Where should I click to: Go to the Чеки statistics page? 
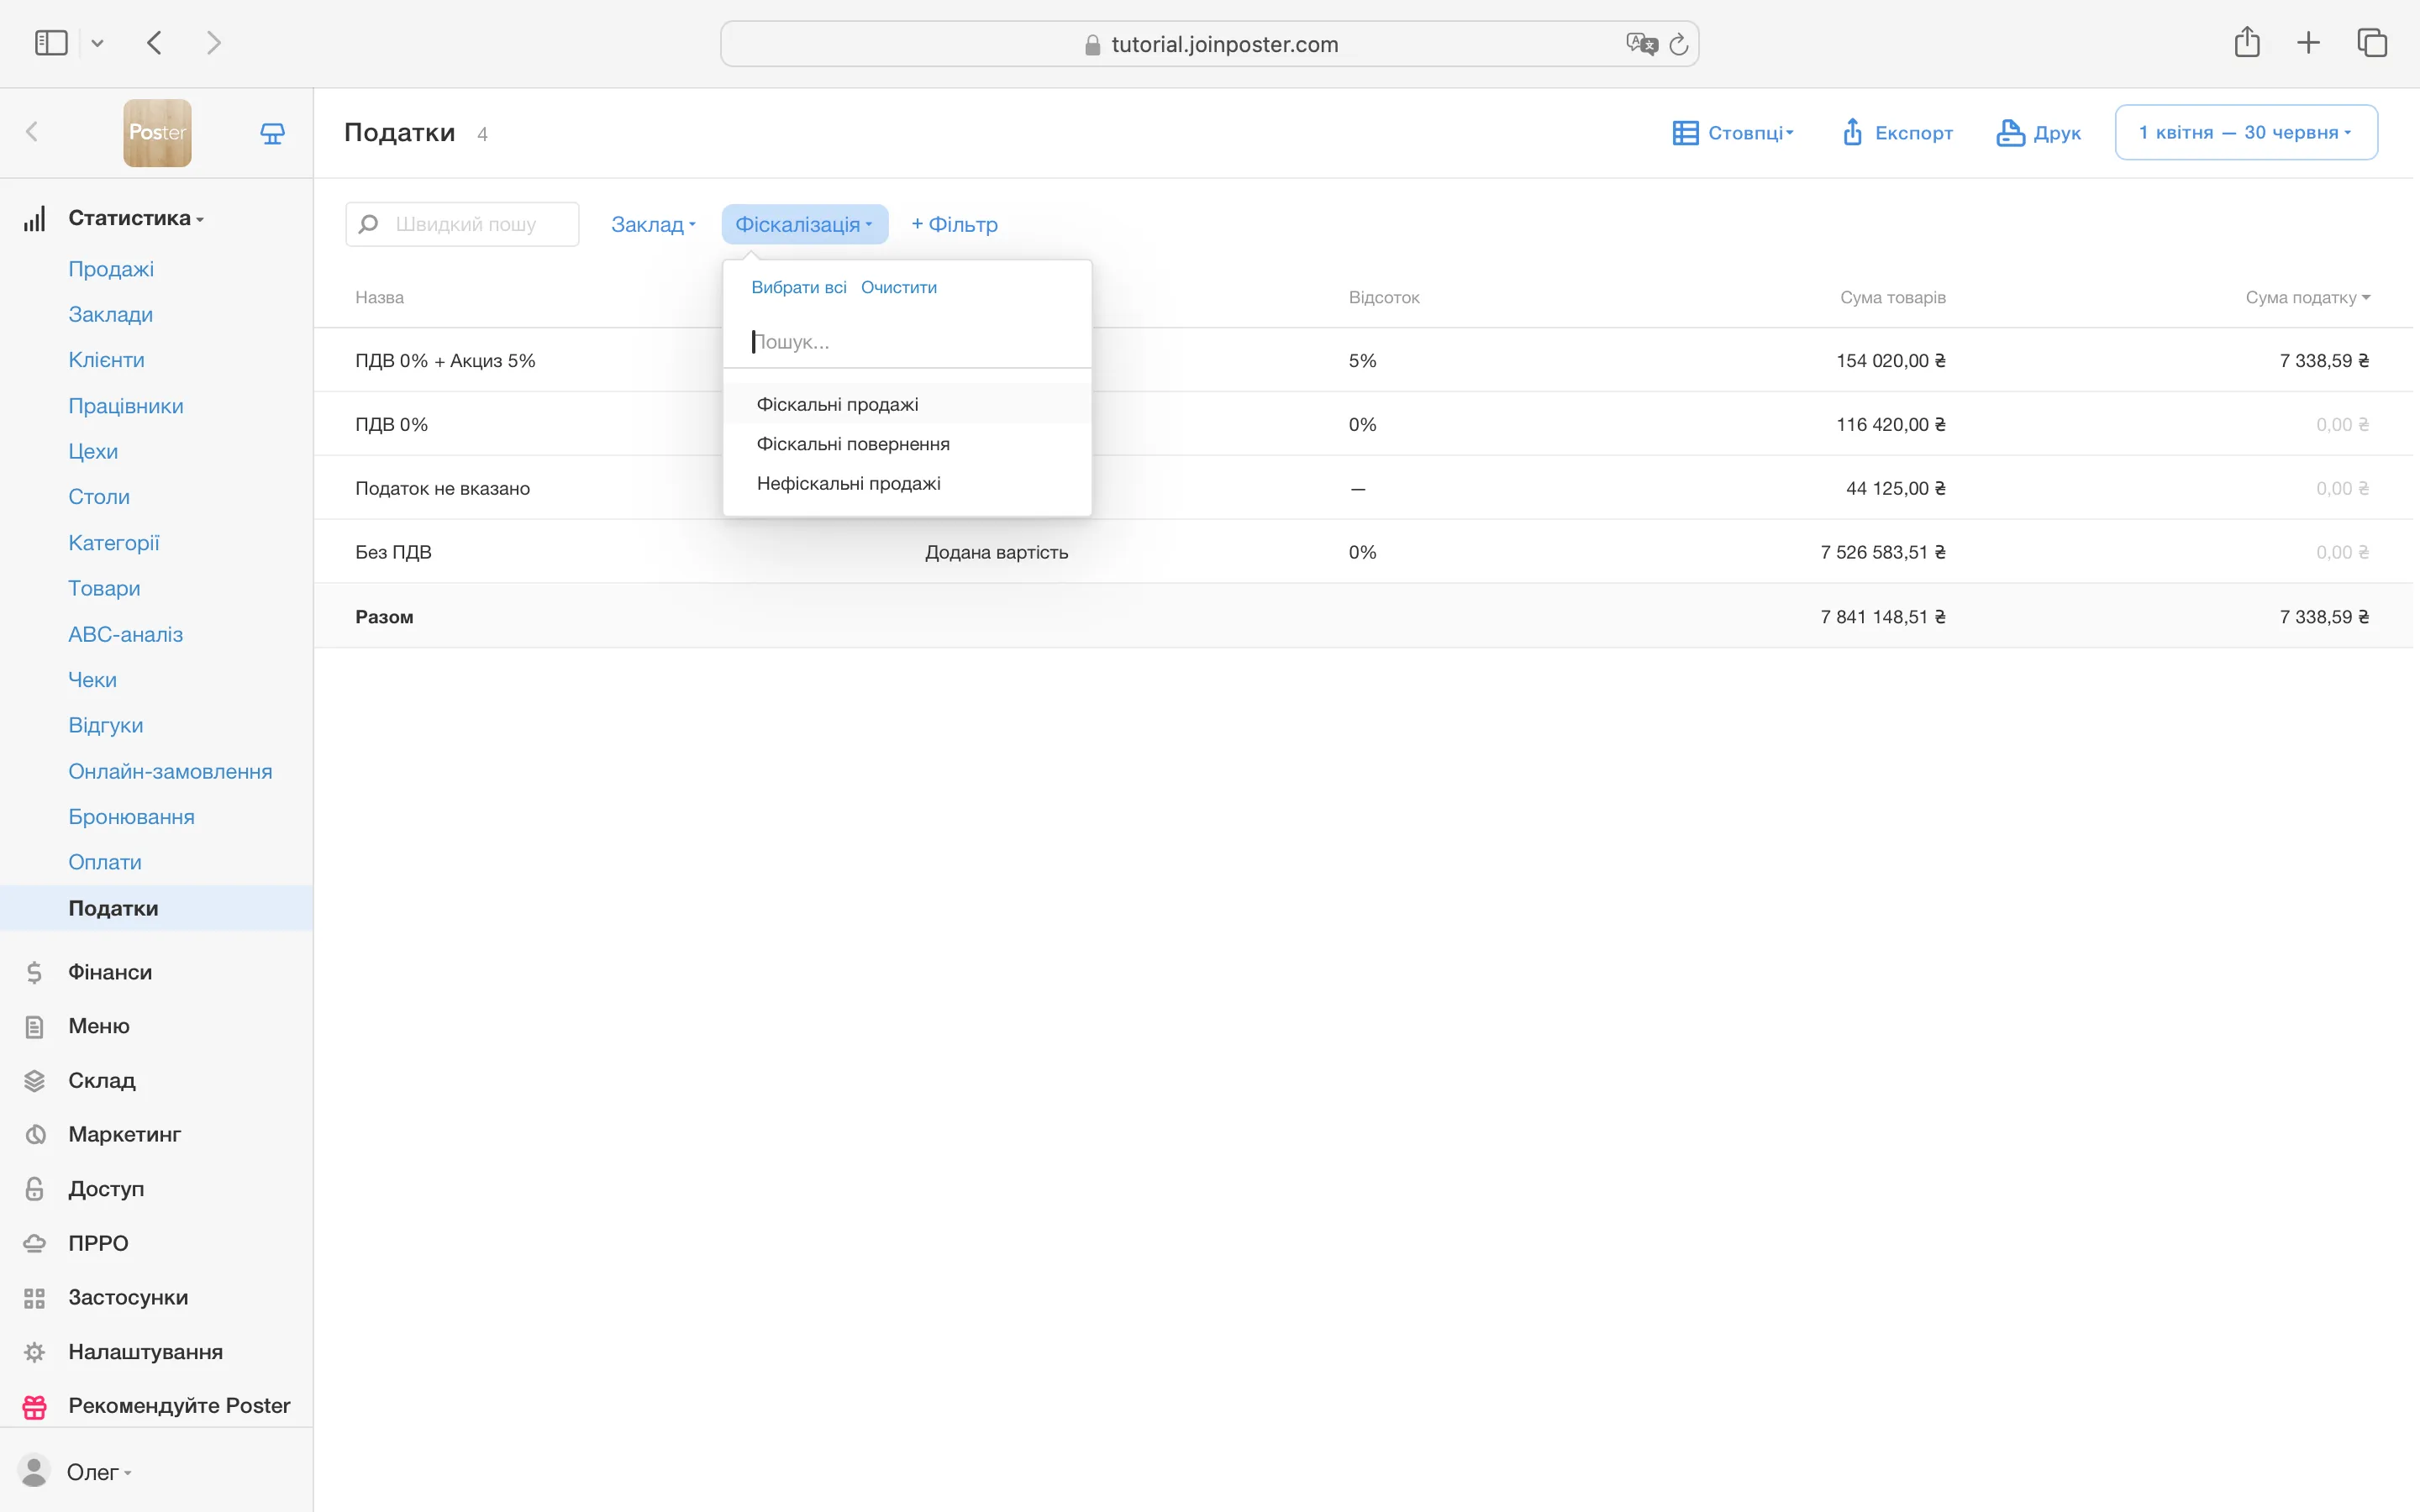point(92,680)
